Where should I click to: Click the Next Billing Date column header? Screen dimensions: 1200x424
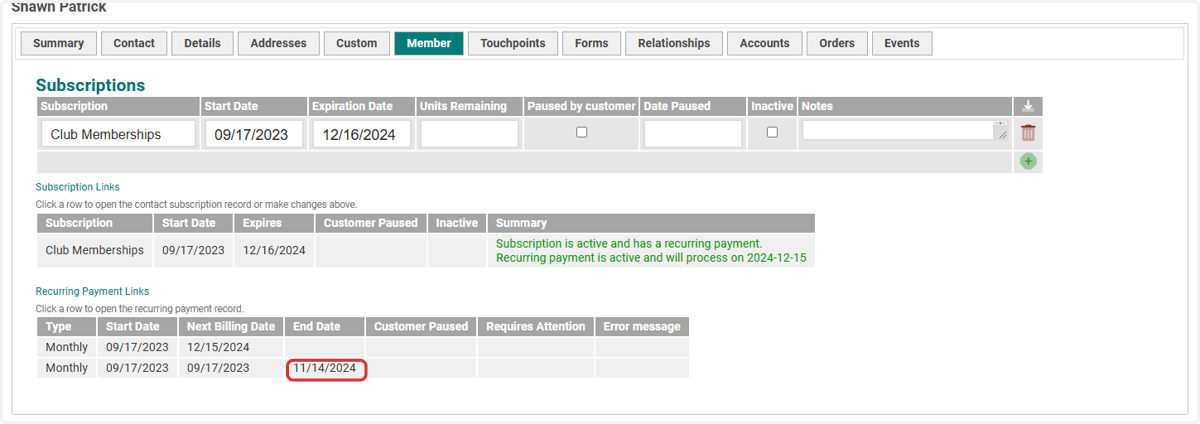click(x=231, y=327)
